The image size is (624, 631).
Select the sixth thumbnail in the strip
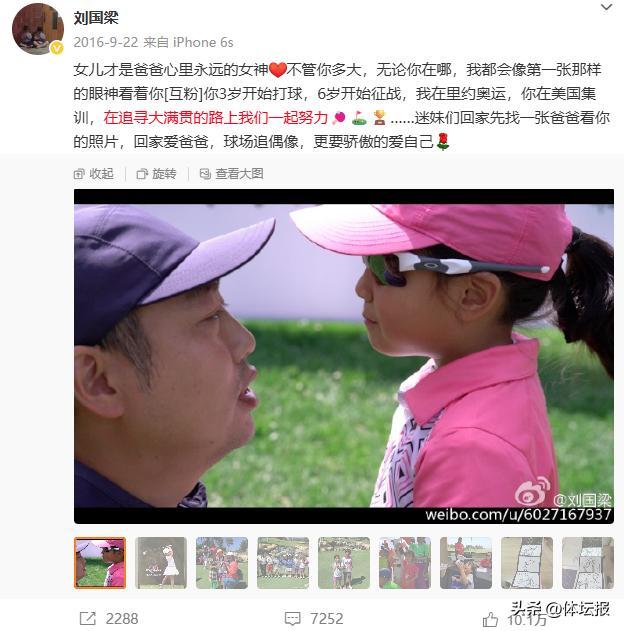pos(405,563)
